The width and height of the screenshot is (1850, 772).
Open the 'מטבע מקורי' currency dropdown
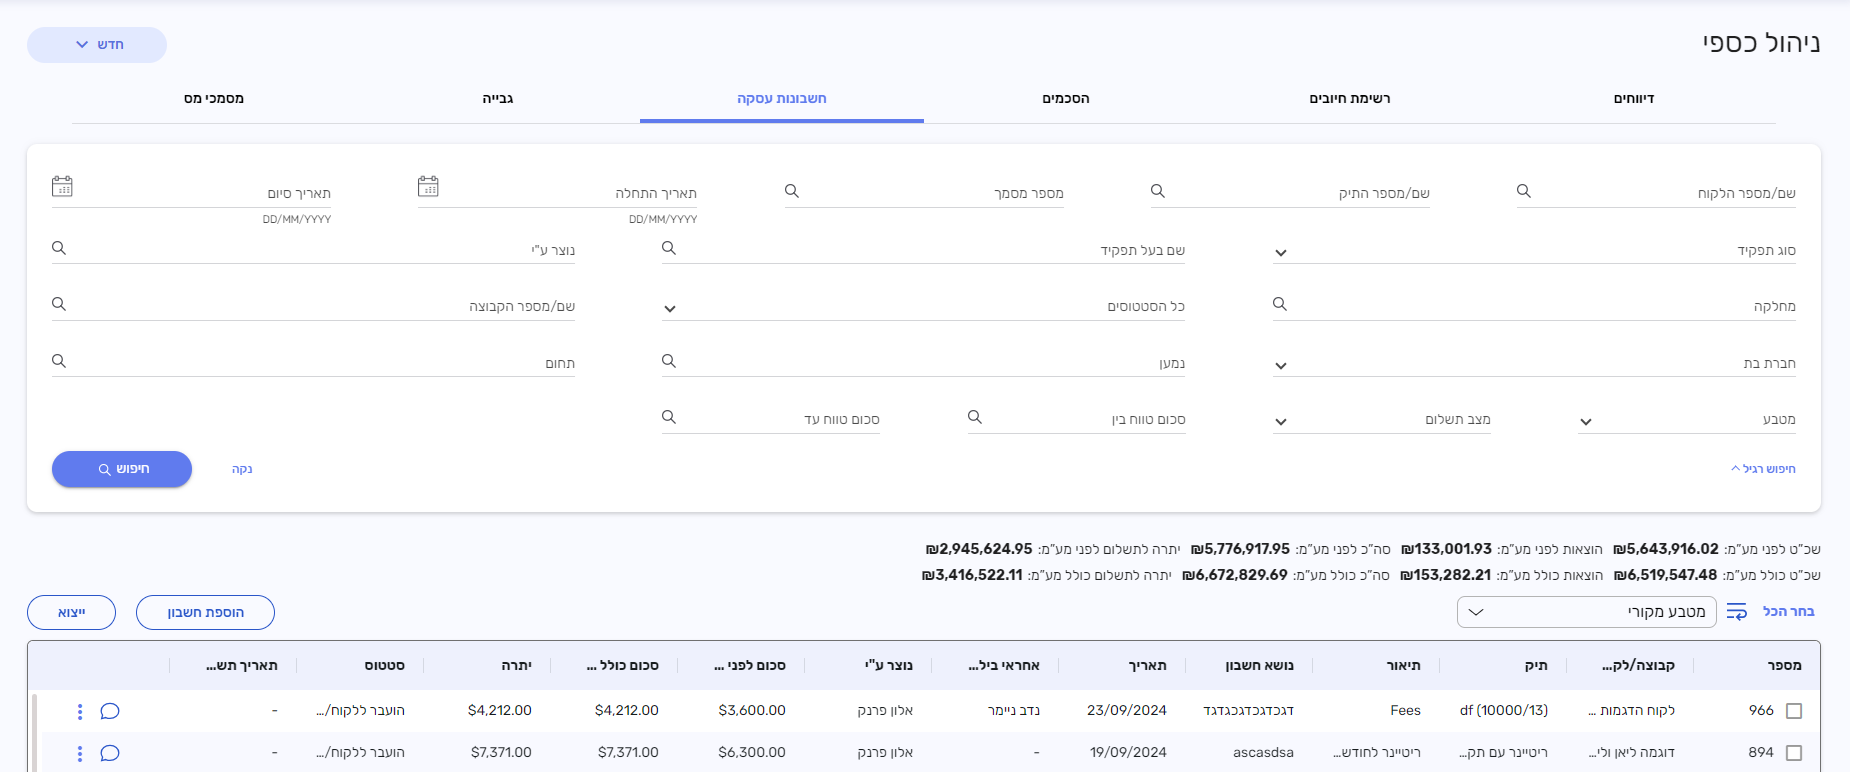[x=1586, y=612]
